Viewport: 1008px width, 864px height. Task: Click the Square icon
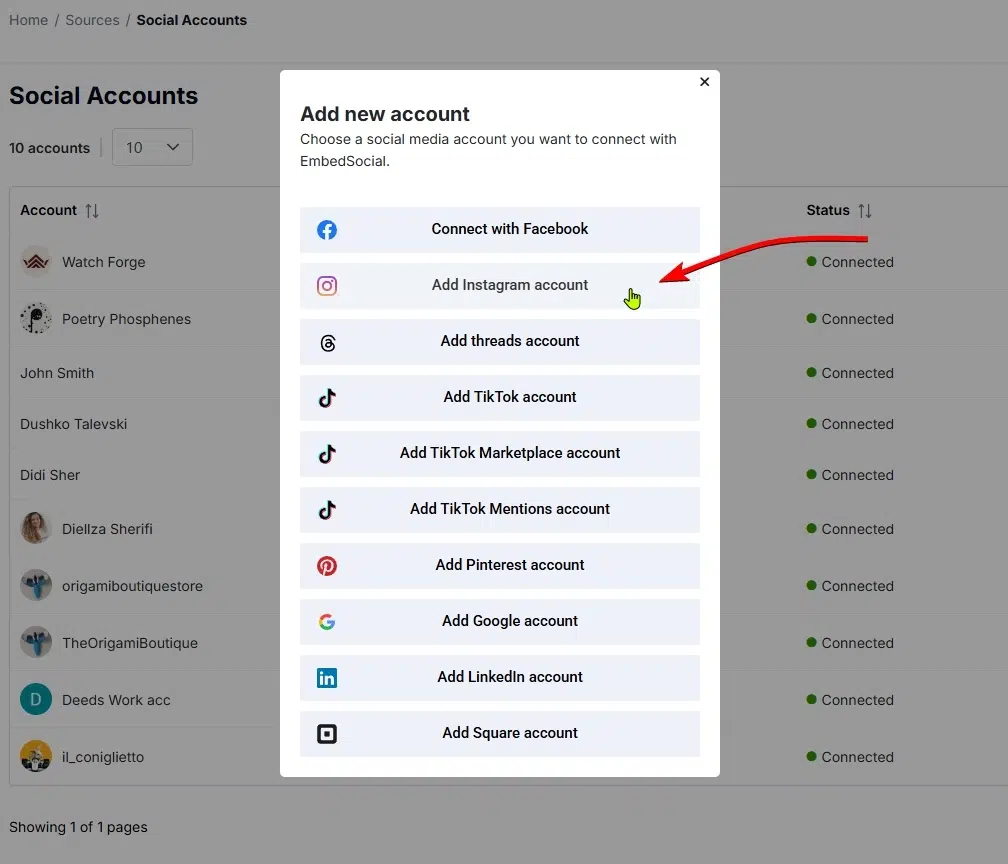327,734
